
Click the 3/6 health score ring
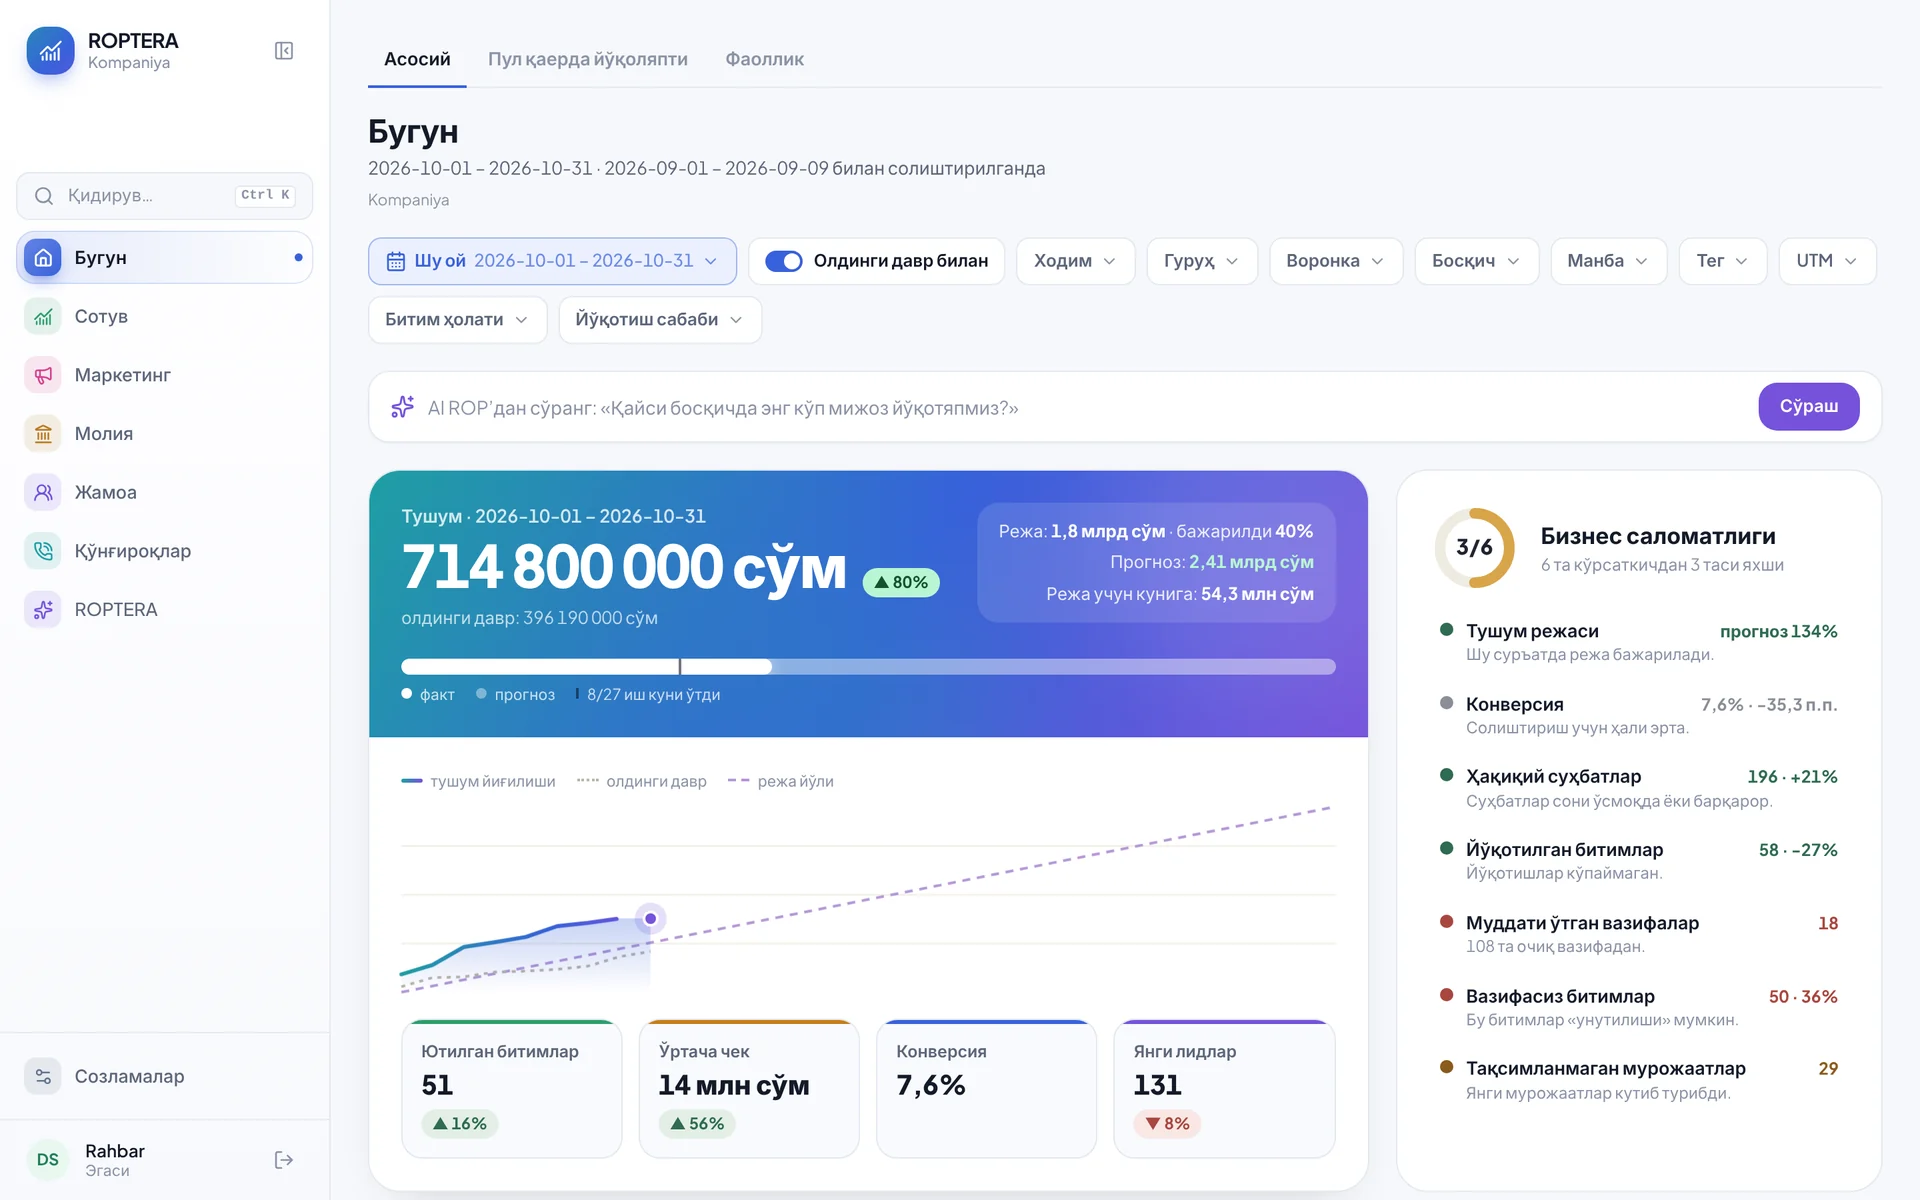coord(1475,548)
